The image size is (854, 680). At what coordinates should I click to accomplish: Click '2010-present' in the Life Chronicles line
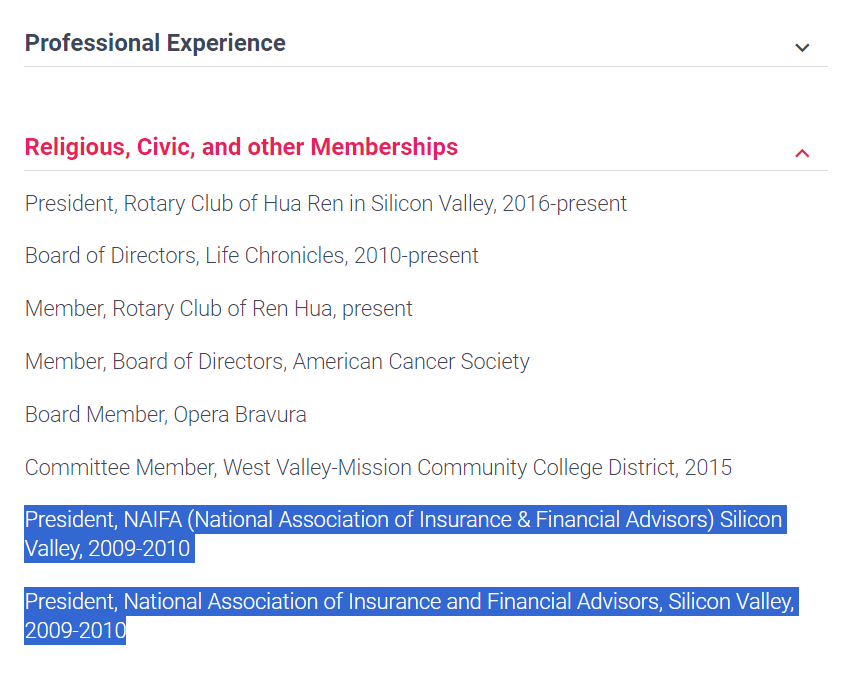pyautogui.click(x=416, y=255)
